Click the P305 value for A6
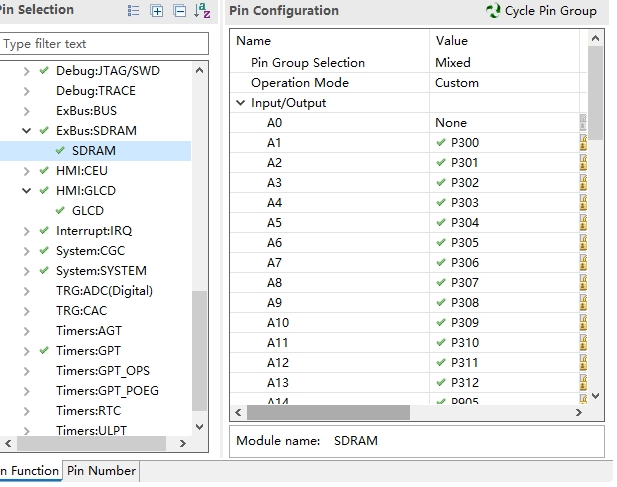617x487 pixels. (x=465, y=243)
